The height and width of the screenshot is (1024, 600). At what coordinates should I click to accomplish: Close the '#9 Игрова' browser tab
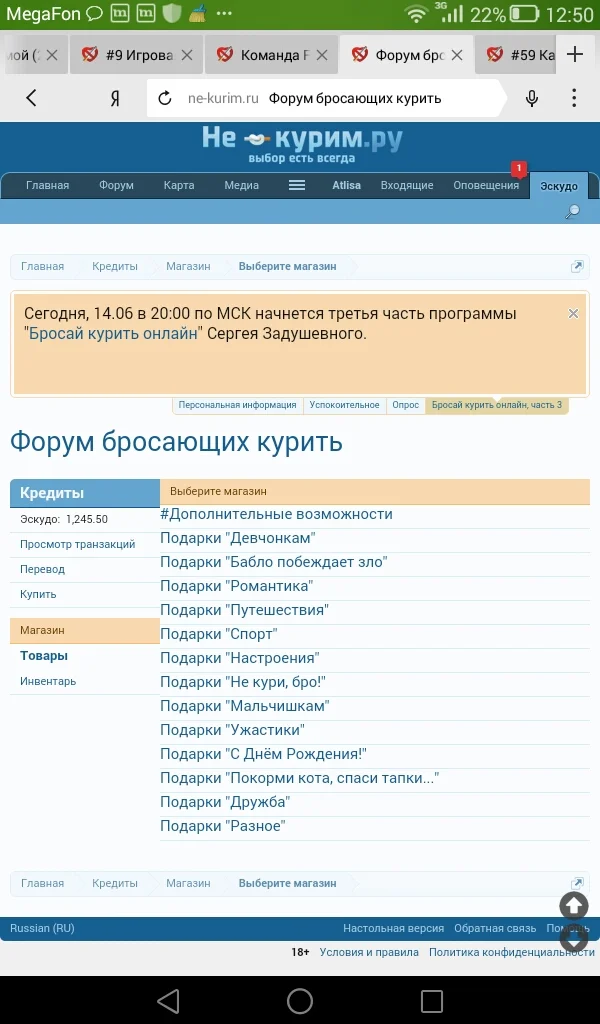pos(187,56)
